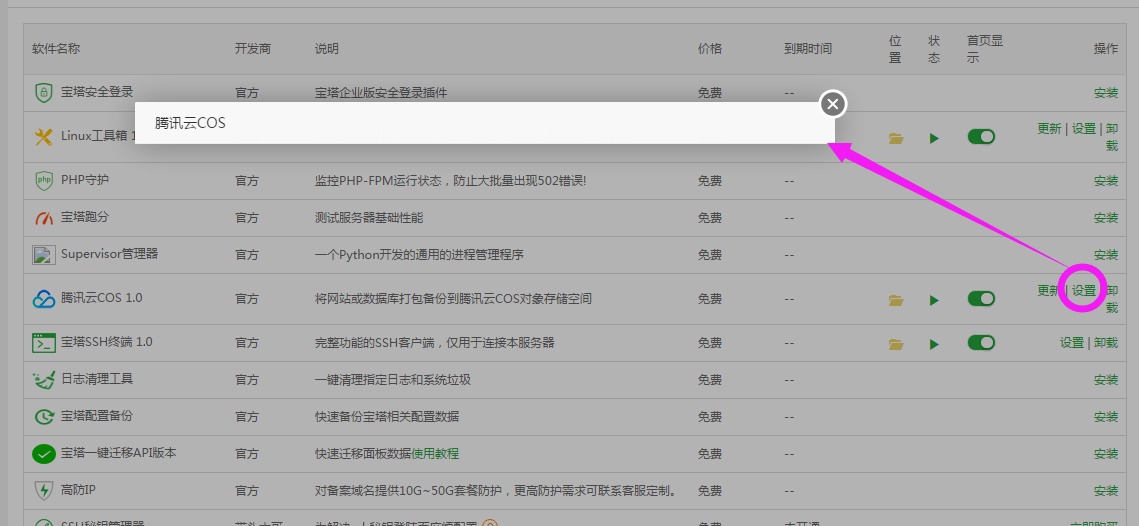The width and height of the screenshot is (1139, 526).
Task: Click the 腾讯云COS title in the popup
Action: [x=190, y=123]
